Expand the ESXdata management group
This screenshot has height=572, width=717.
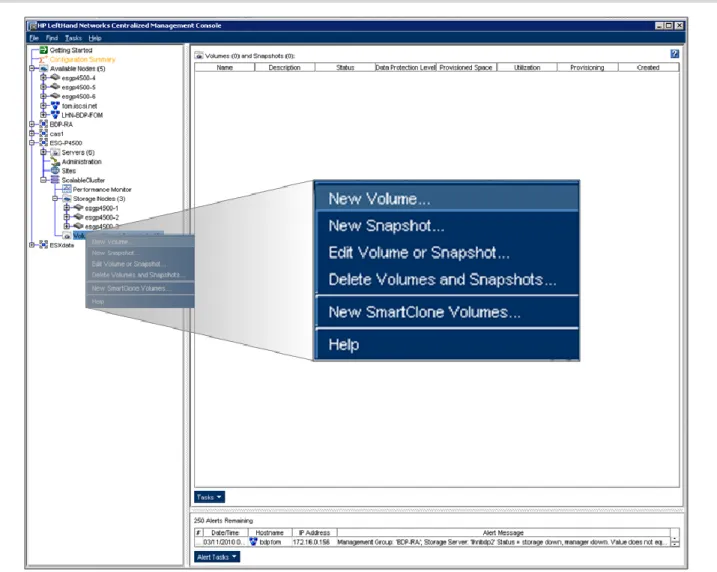pyautogui.click(x=32, y=245)
